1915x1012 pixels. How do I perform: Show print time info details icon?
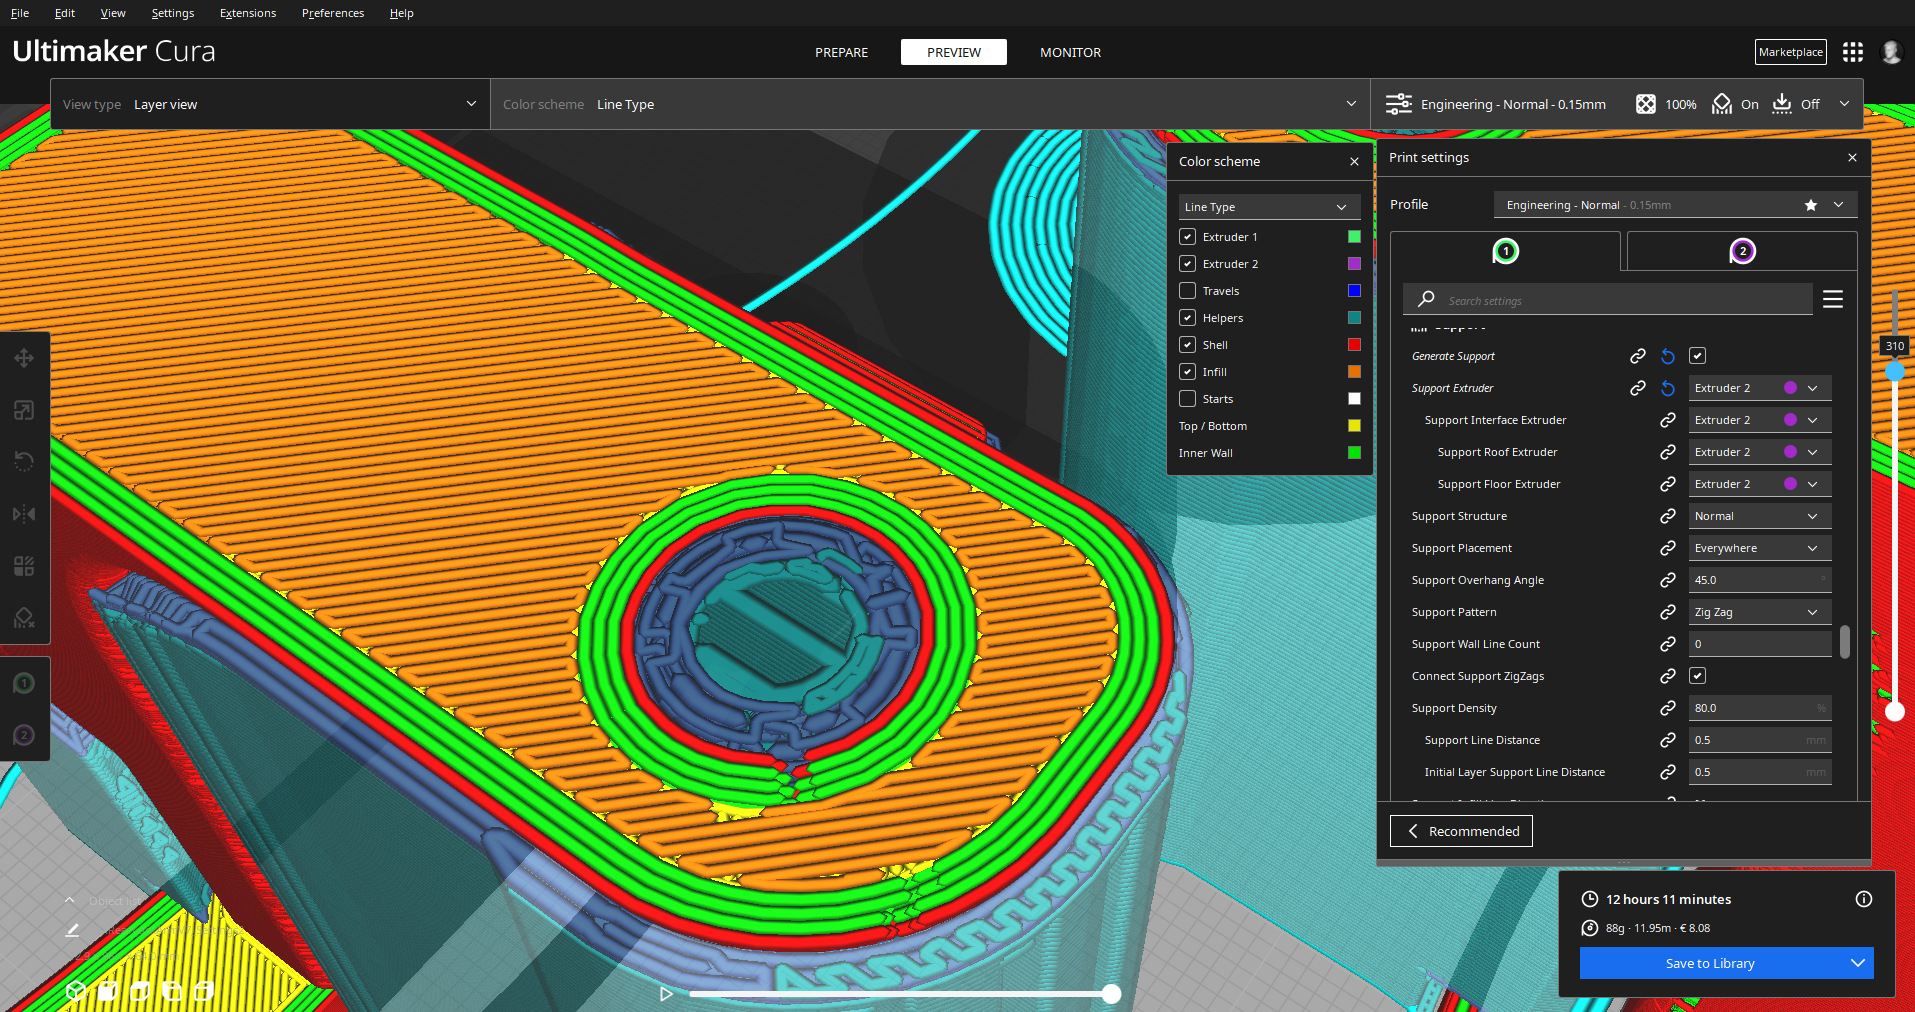click(x=1864, y=899)
